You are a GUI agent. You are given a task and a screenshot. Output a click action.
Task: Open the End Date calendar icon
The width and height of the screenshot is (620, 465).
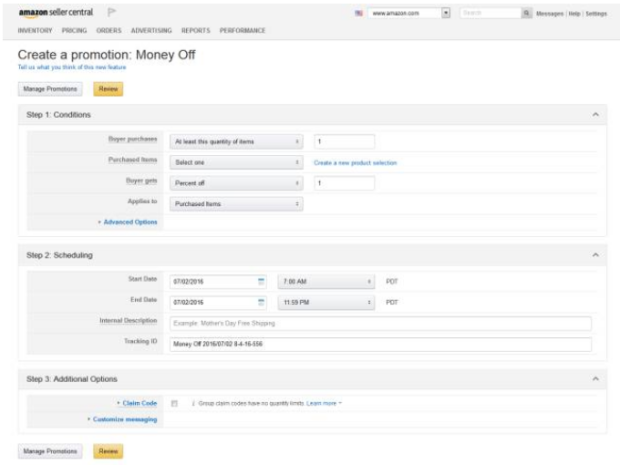261,302
